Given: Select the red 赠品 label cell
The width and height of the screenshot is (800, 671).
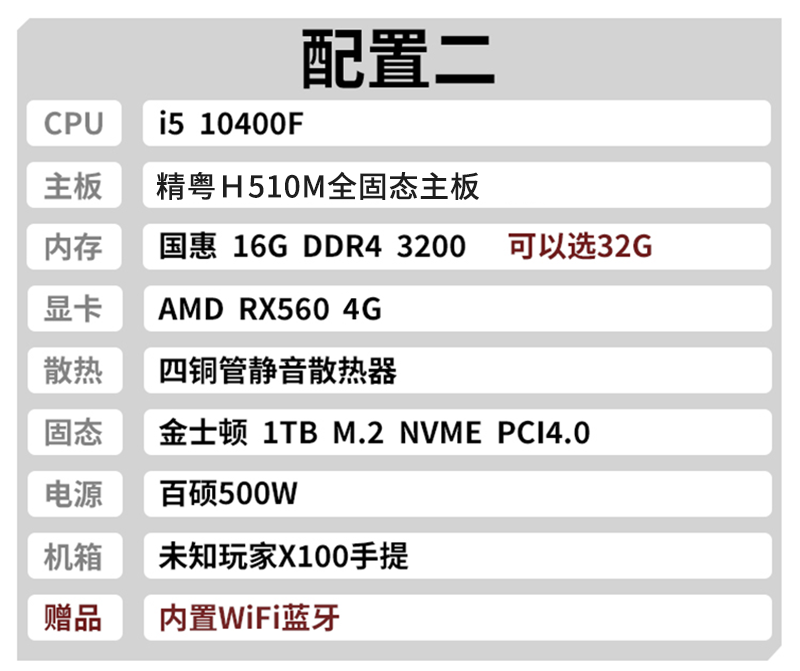Looking at the screenshot, I should pos(74,617).
